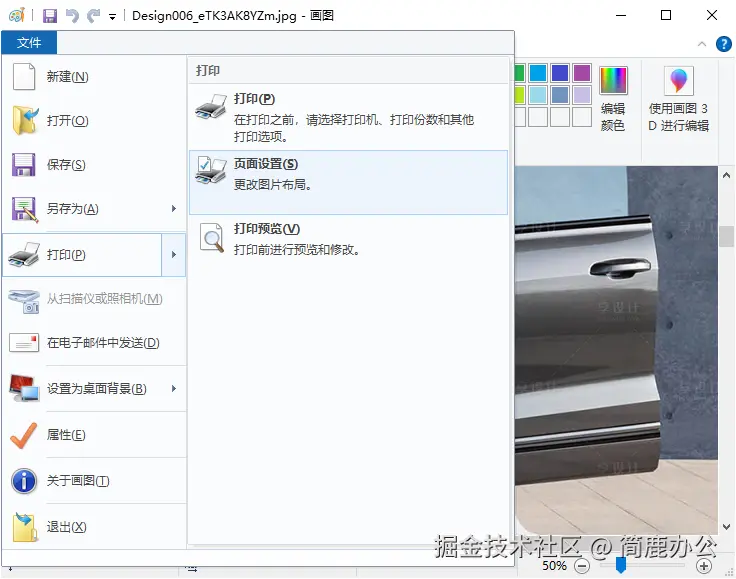Pick the light turquoise color swatch
Image resolution: width=736 pixels, height=579 pixels.
[x=538, y=95]
